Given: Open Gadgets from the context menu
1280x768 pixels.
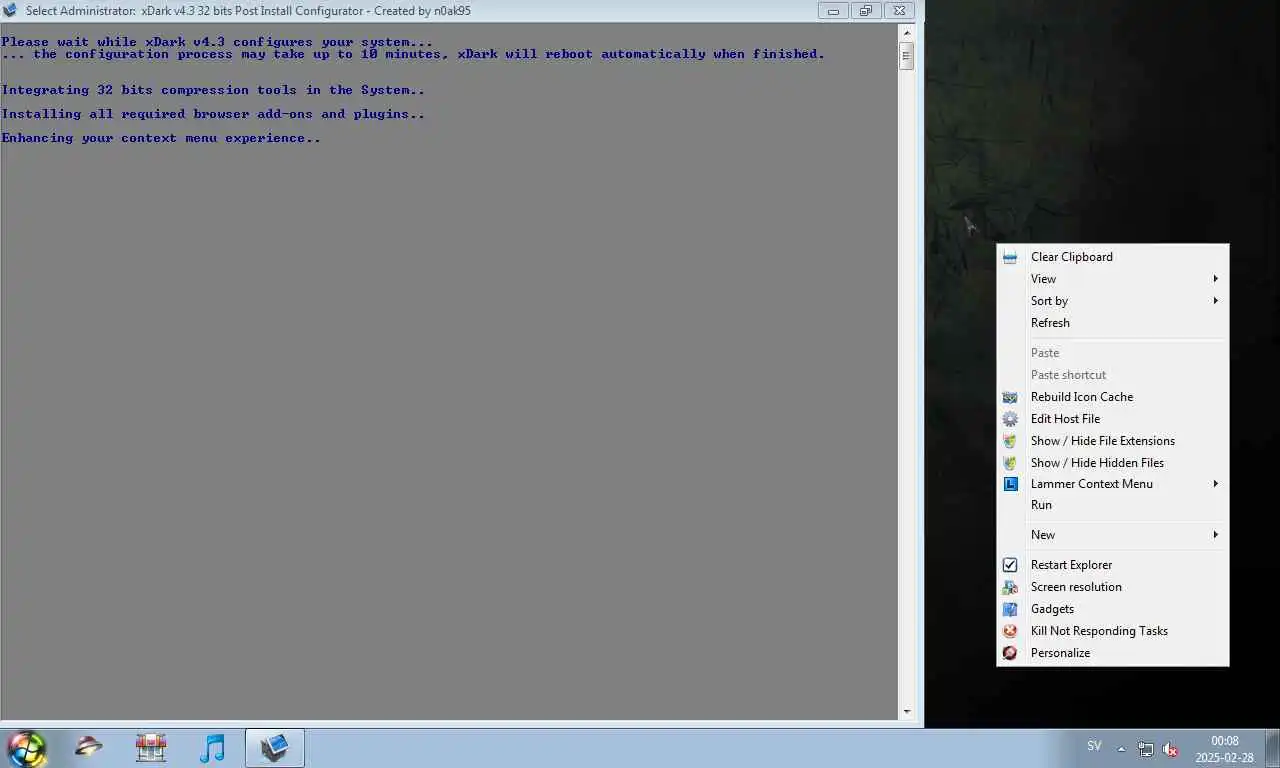Looking at the screenshot, I should coord(1113,609).
